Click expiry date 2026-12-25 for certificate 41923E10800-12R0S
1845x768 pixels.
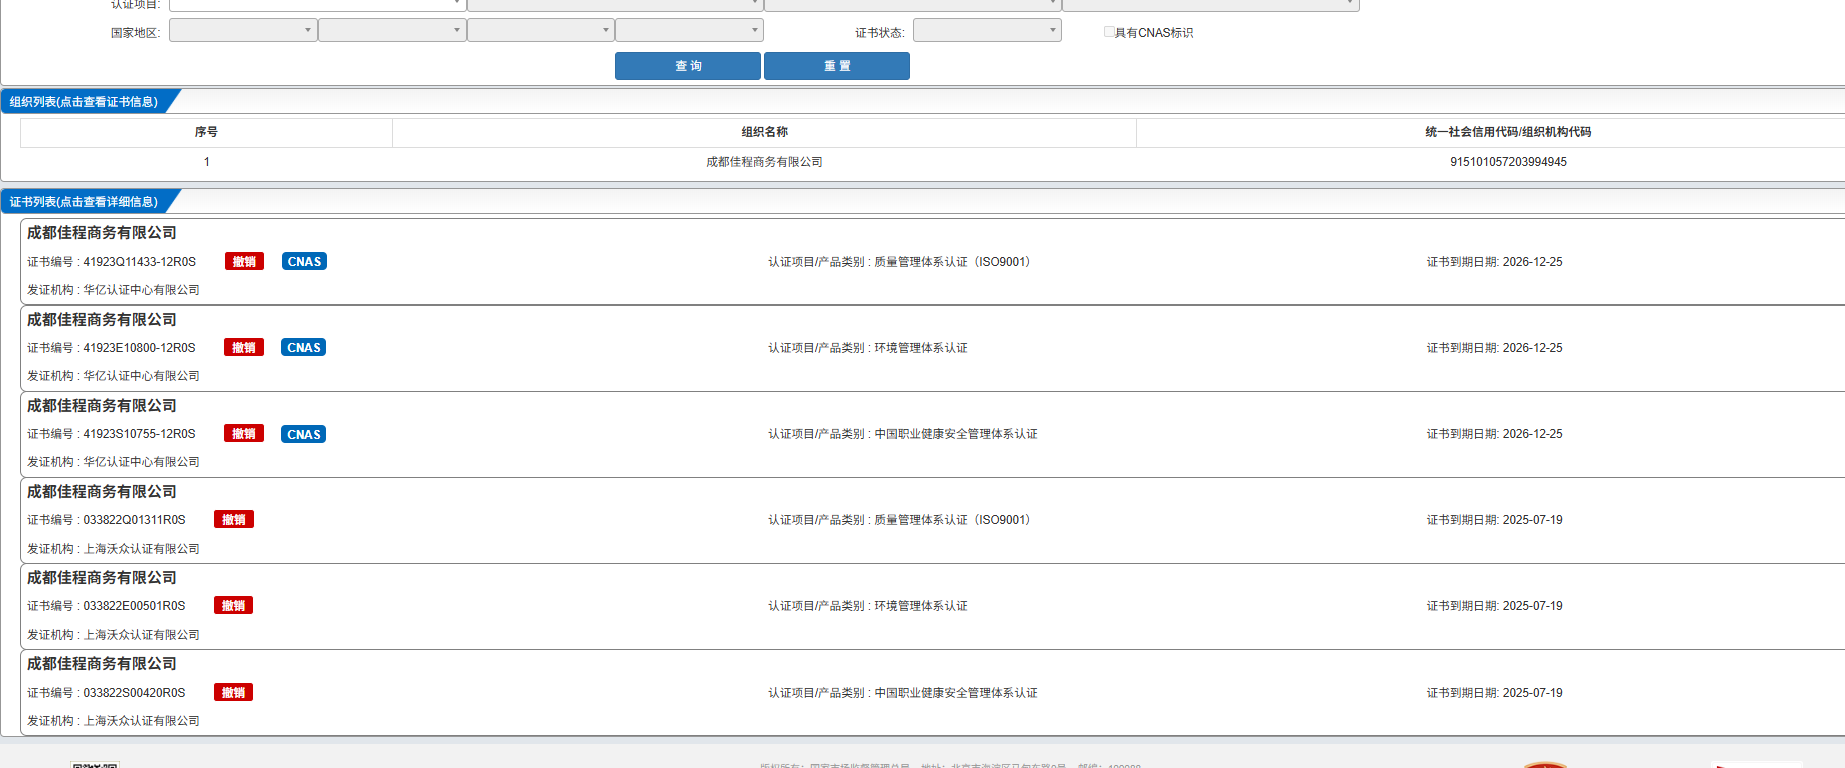[x=1532, y=348]
